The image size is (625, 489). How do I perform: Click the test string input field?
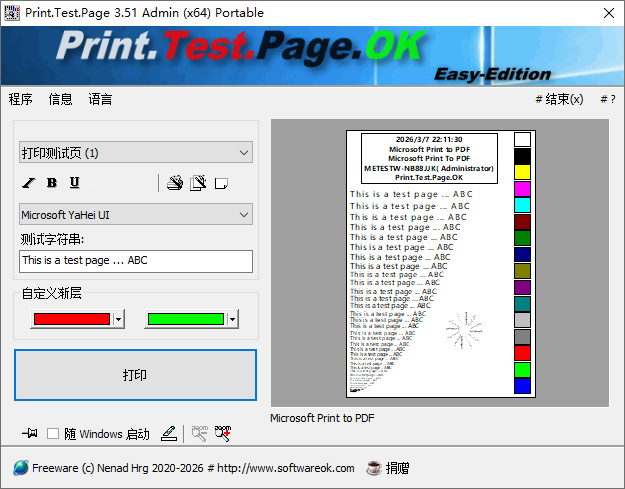coord(136,261)
